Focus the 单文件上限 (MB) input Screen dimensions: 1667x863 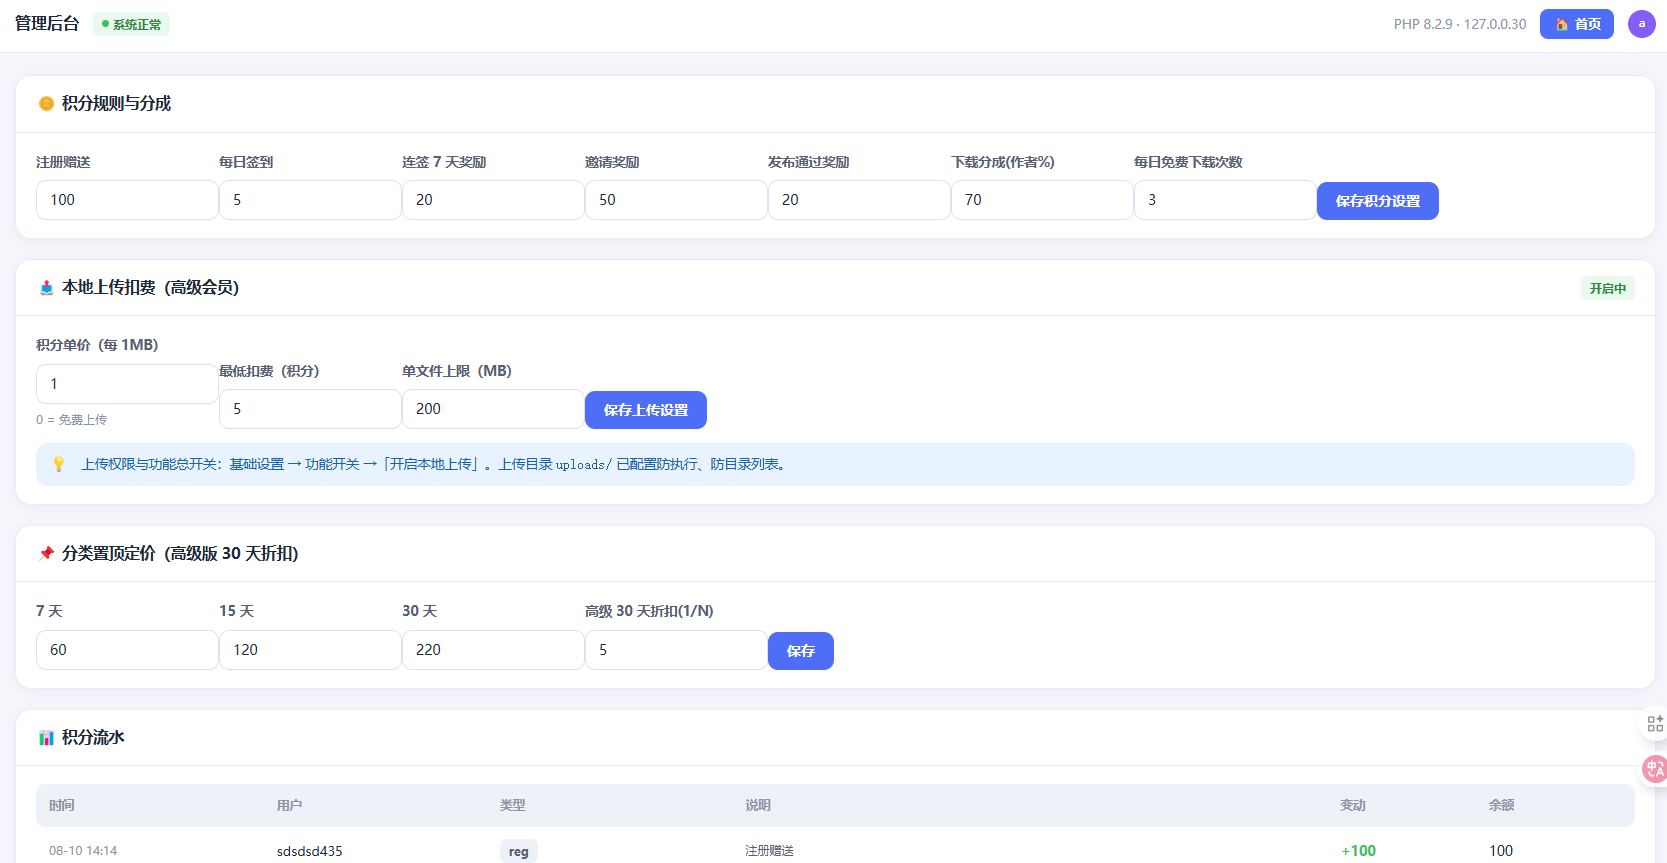pyautogui.click(x=493, y=409)
